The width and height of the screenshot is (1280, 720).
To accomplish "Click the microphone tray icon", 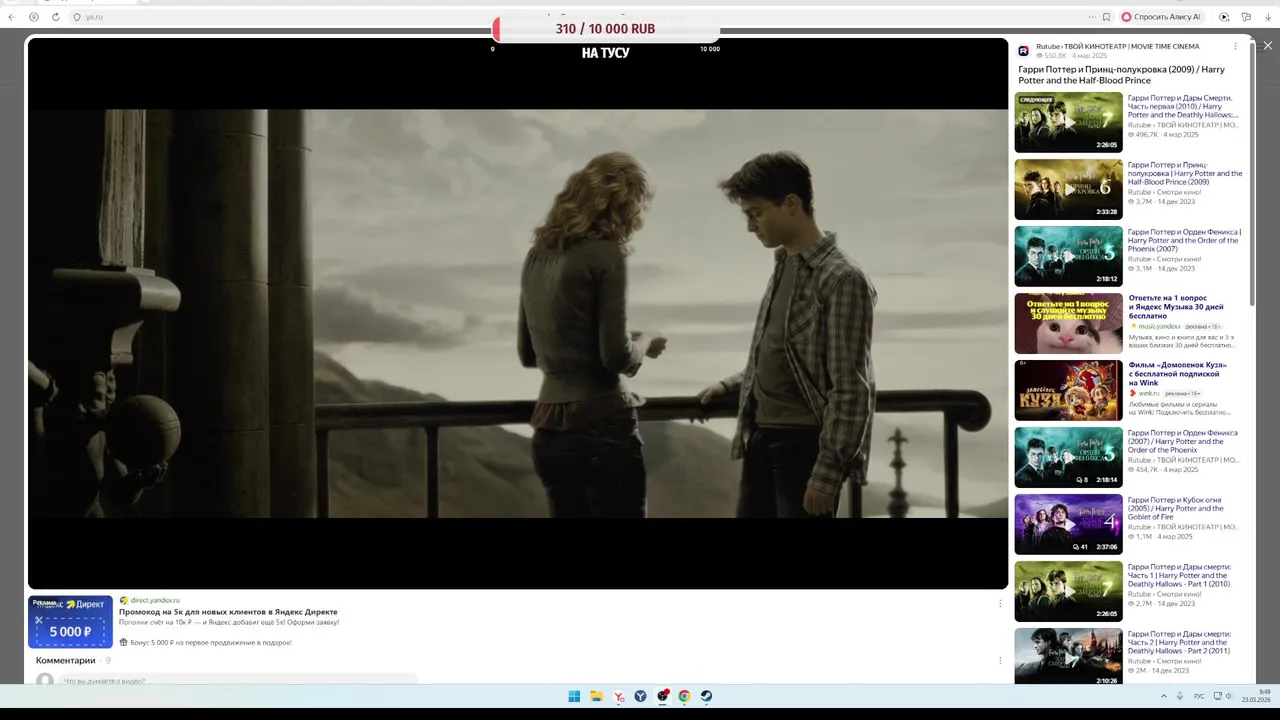I will (x=1180, y=696).
